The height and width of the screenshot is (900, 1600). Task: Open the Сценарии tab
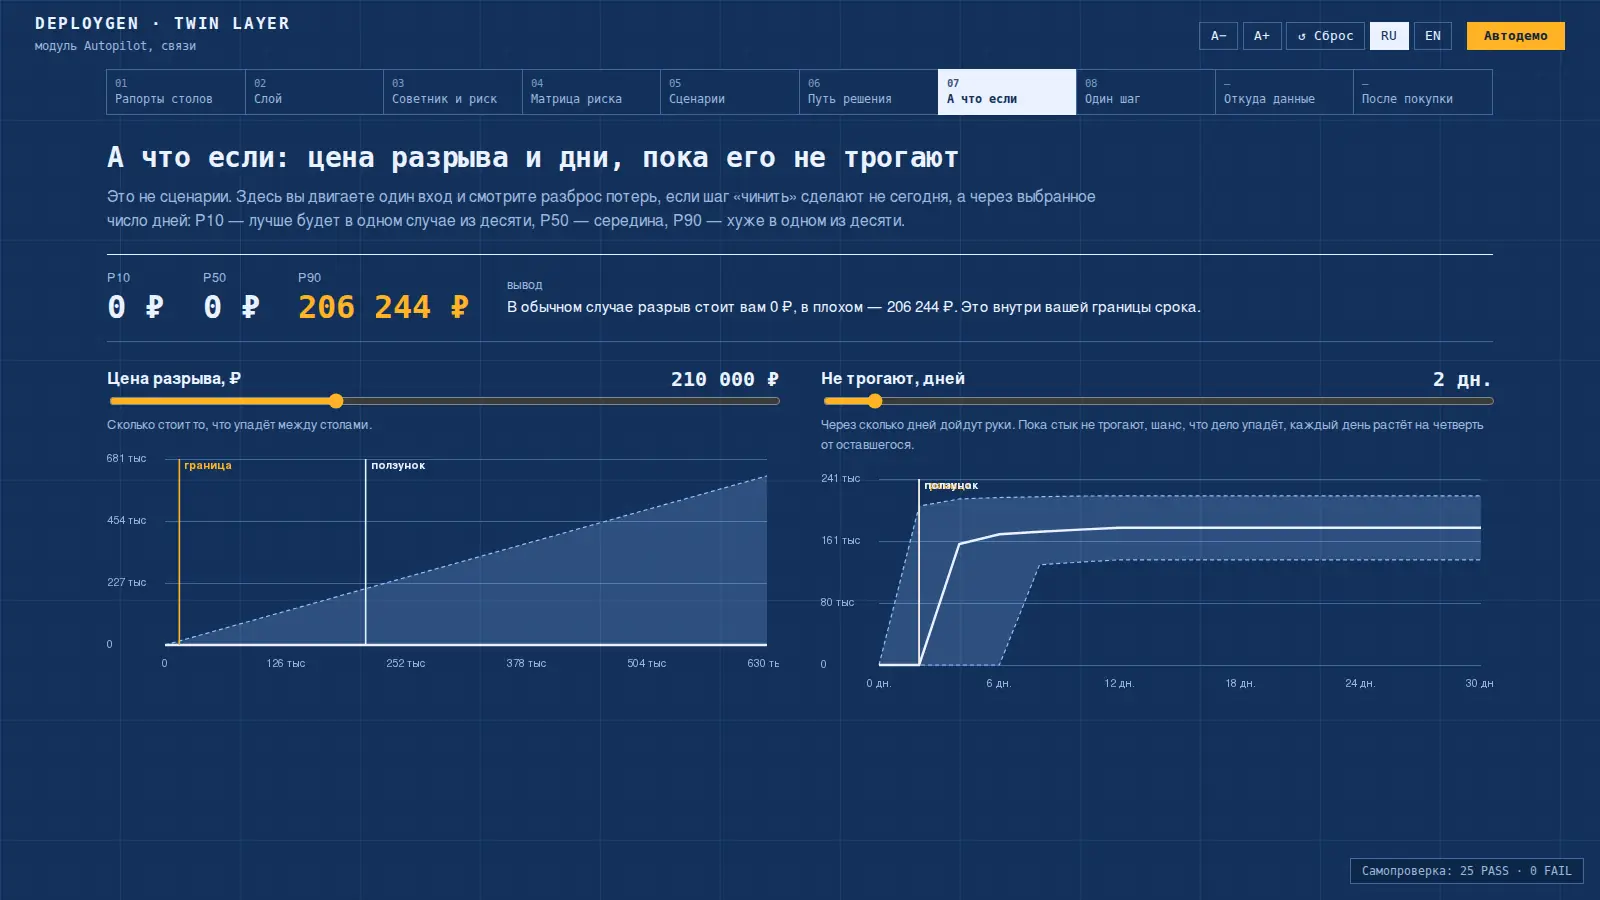coord(730,92)
